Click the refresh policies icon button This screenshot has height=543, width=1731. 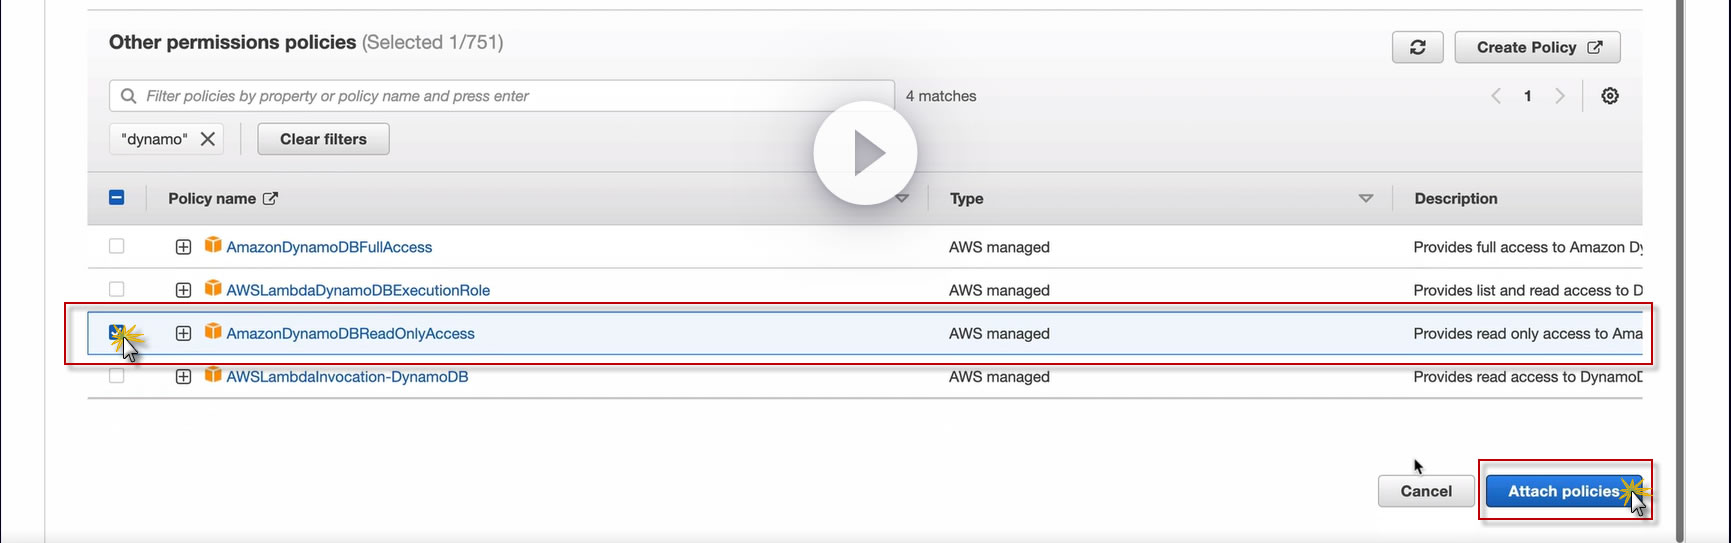[x=1417, y=47]
